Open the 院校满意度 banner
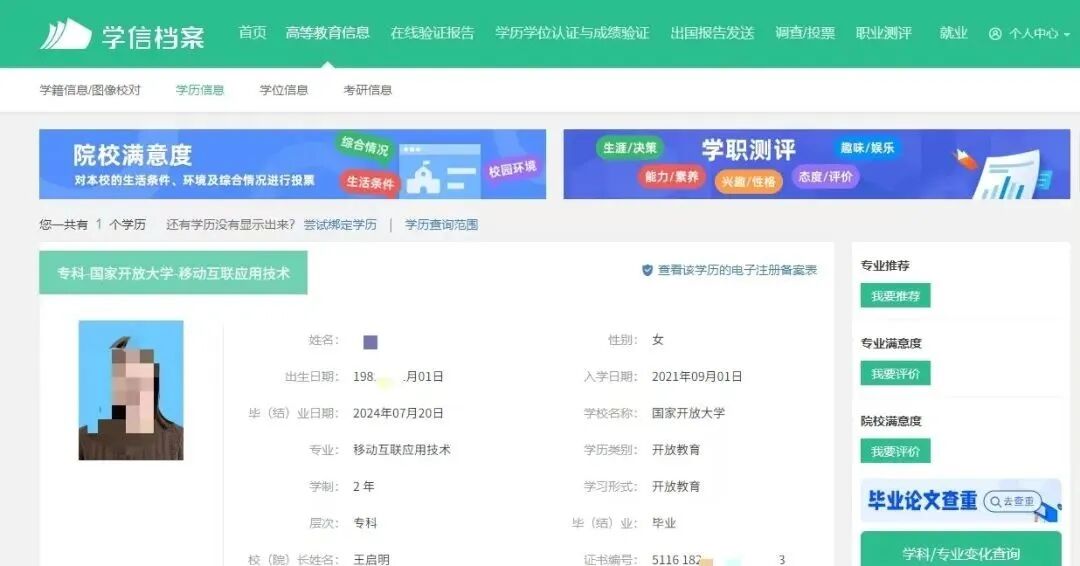The width and height of the screenshot is (1080, 566). pyautogui.click(x=293, y=164)
